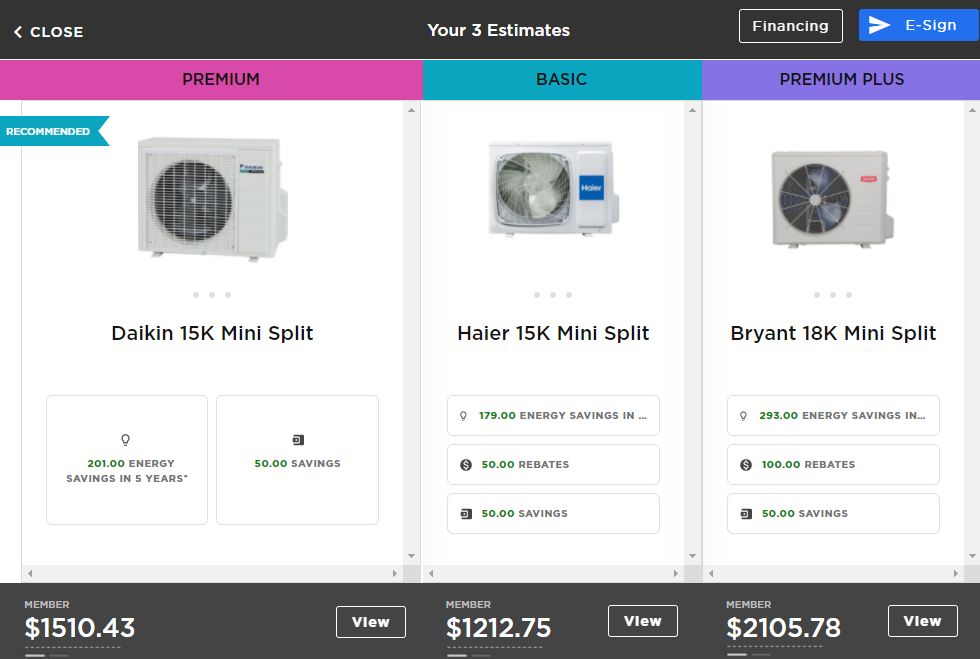
Task: Select the last carousel dot under Bryant image
Action: 849,295
